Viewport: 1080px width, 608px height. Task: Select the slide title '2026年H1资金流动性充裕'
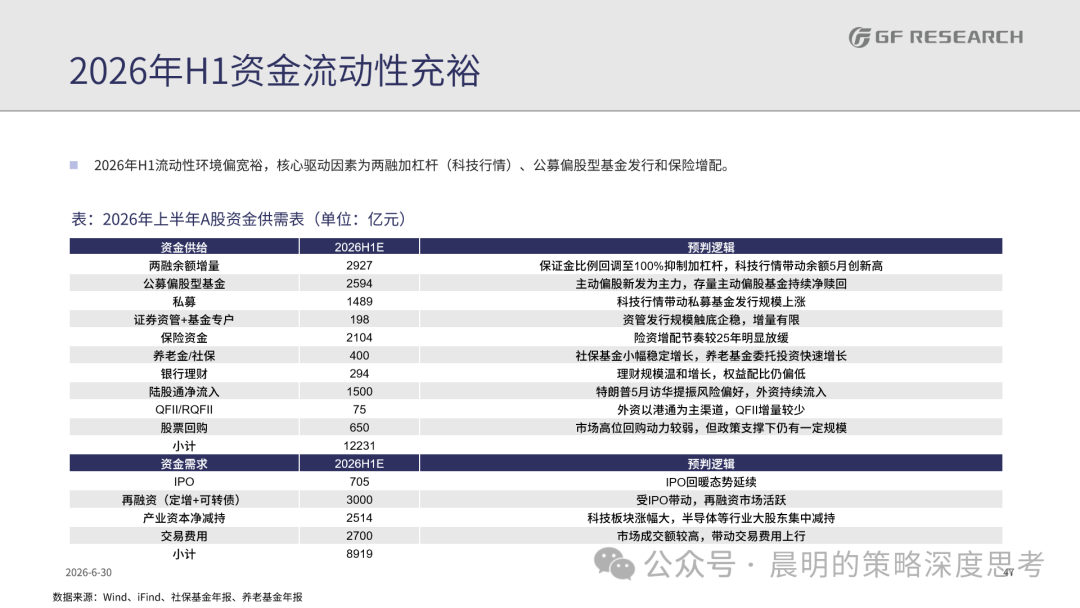click(x=275, y=71)
